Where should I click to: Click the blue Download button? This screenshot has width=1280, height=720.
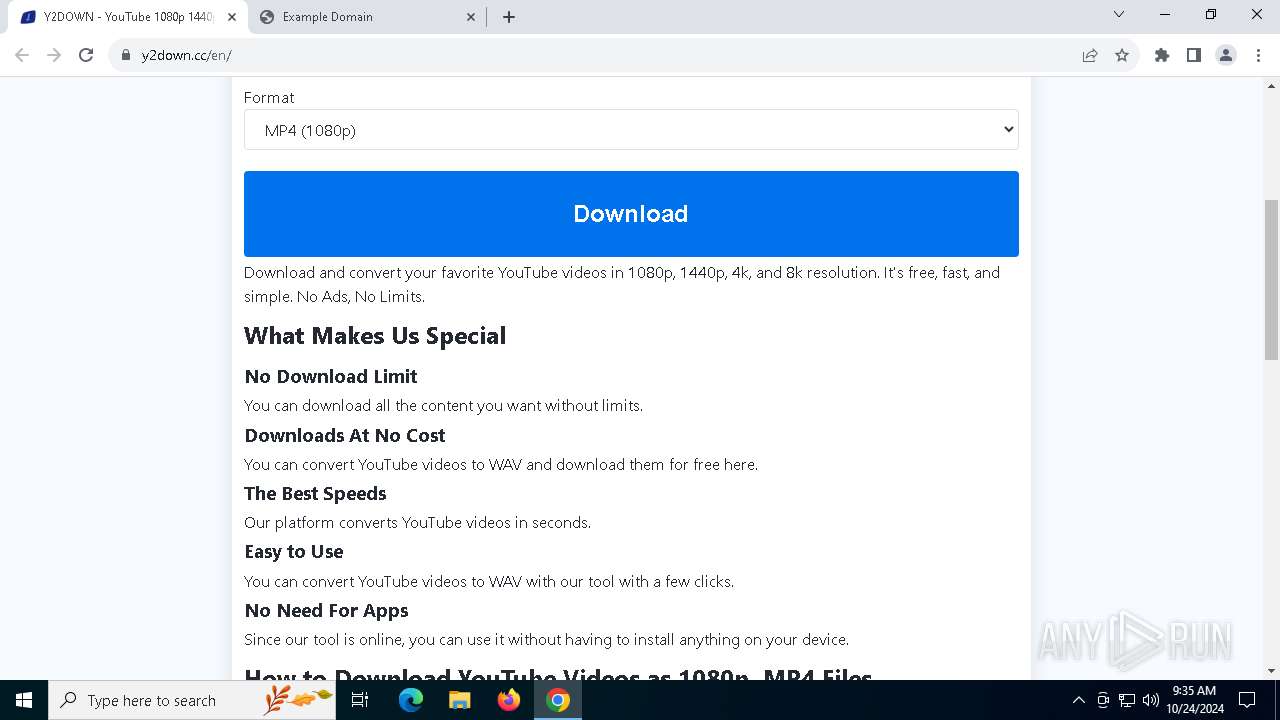(x=631, y=214)
